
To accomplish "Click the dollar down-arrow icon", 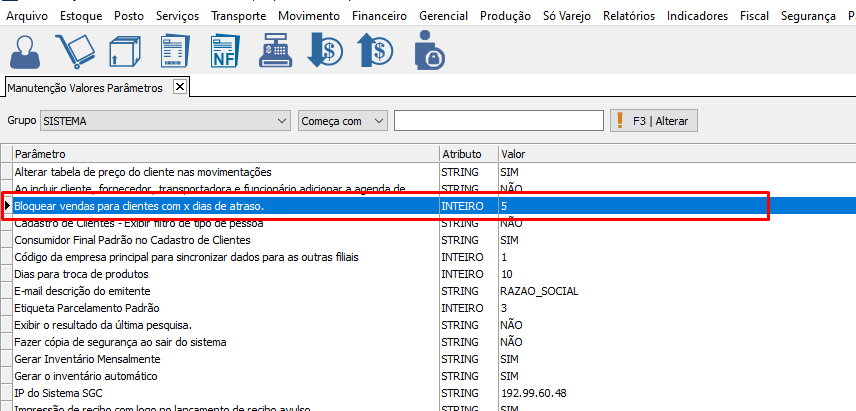I will [326, 50].
